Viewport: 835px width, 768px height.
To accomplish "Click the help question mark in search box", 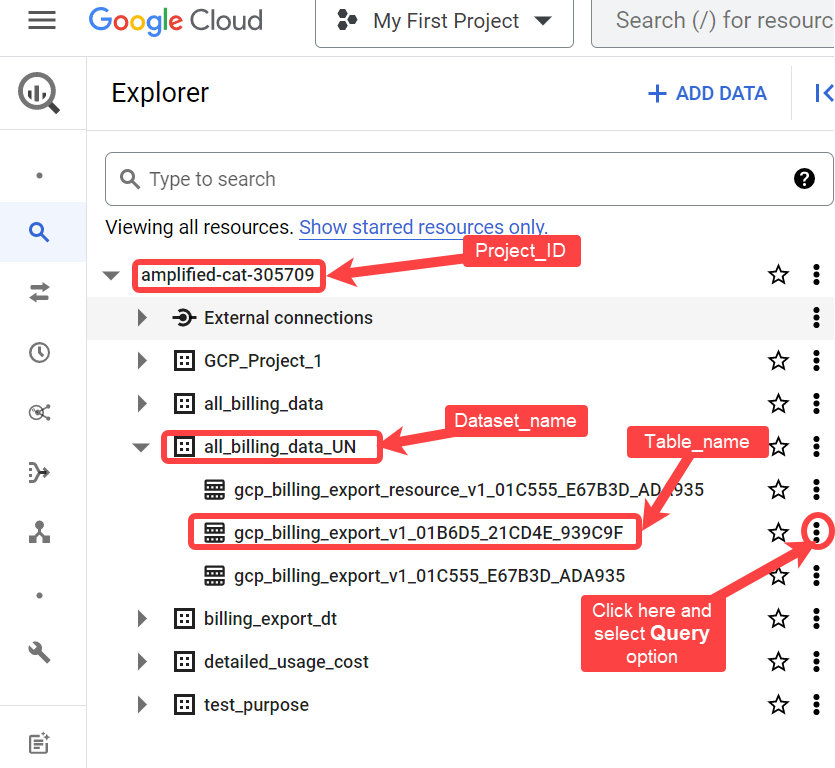I will [804, 179].
